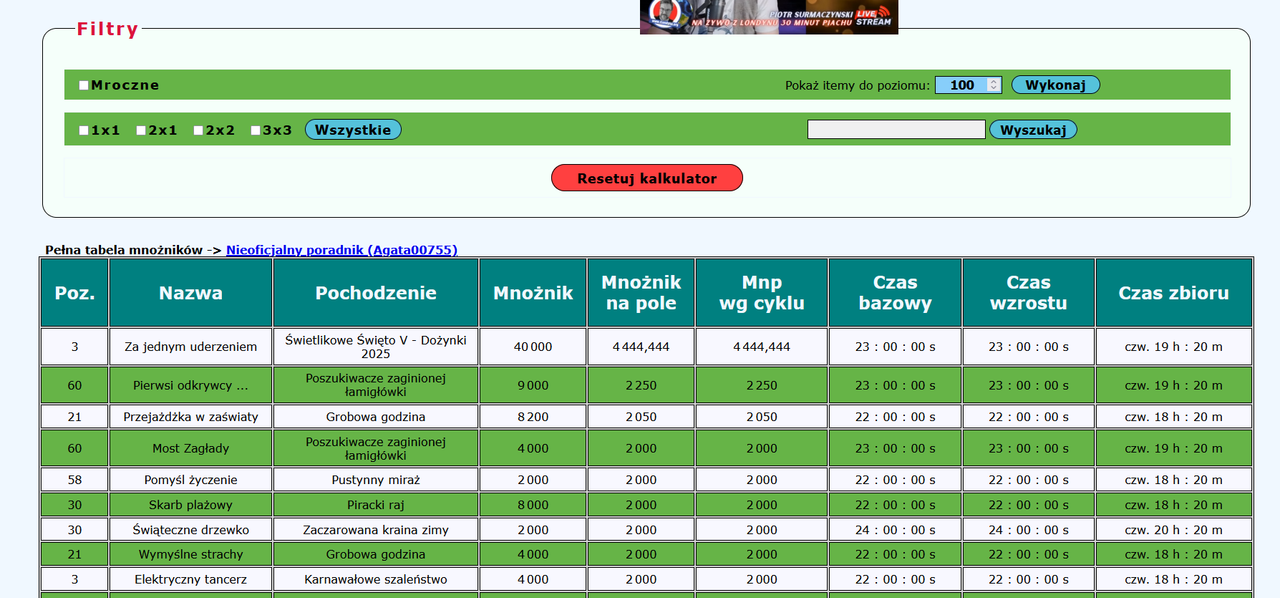Select the item Przejażdżka w zaświaty
The height and width of the screenshot is (598, 1280).
coord(191,417)
